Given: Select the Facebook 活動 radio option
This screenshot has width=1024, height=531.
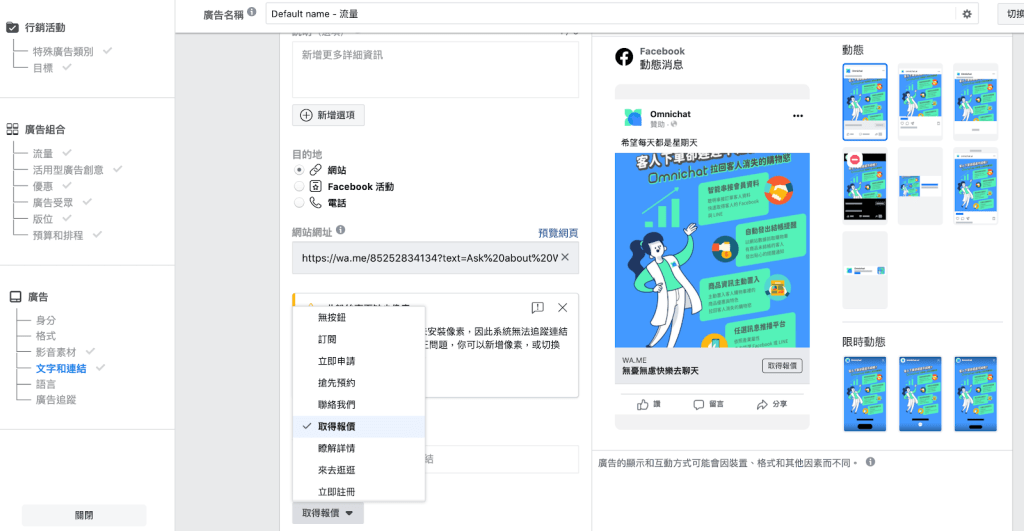Looking at the screenshot, I should tap(299, 186).
